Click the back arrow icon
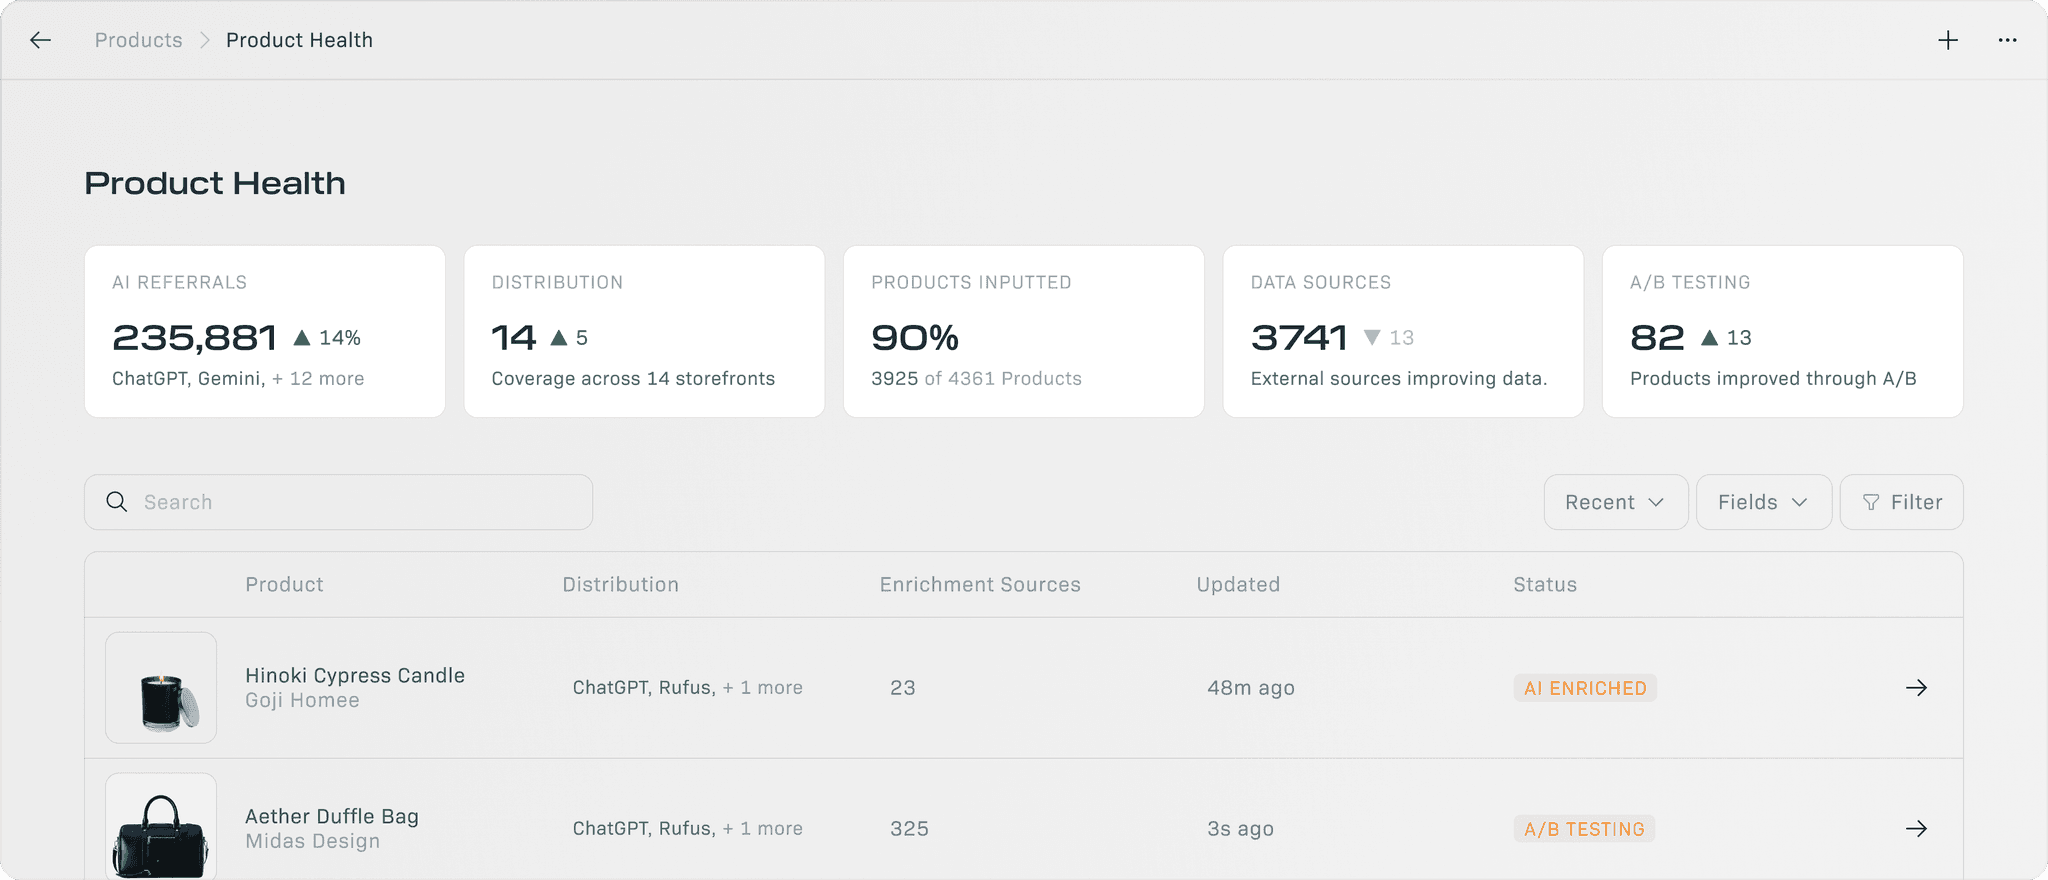This screenshot has height=880, width=2048. (x=40, y=40)
